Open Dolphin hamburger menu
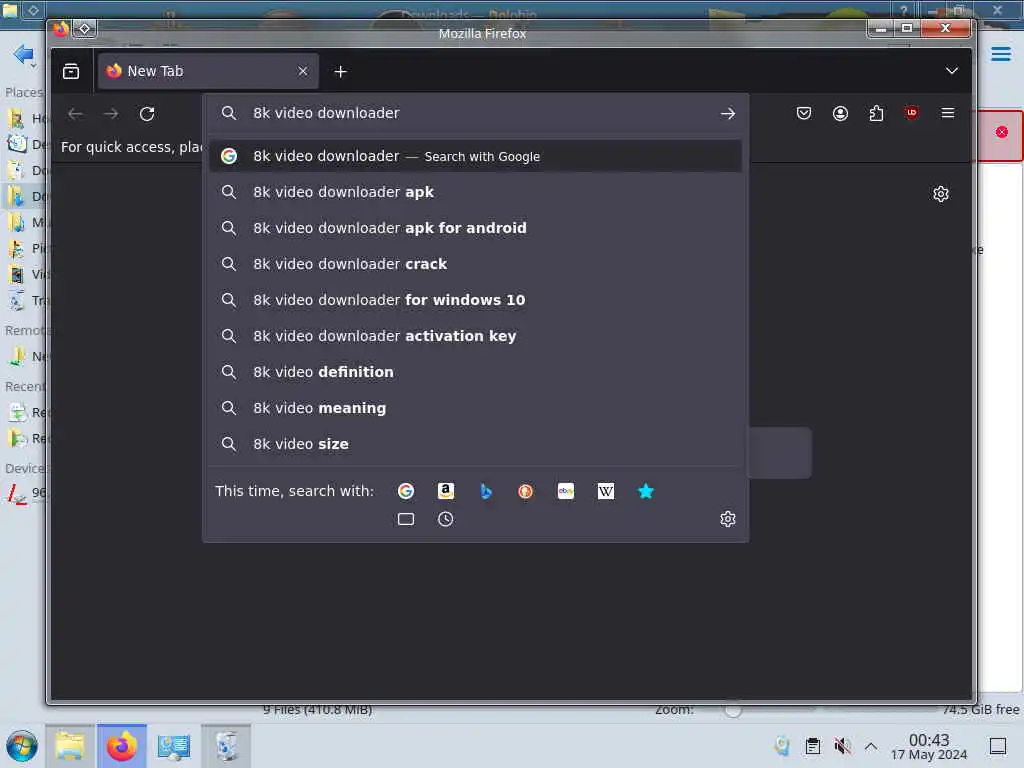The image size is (1024, 768). (1000, 54)
